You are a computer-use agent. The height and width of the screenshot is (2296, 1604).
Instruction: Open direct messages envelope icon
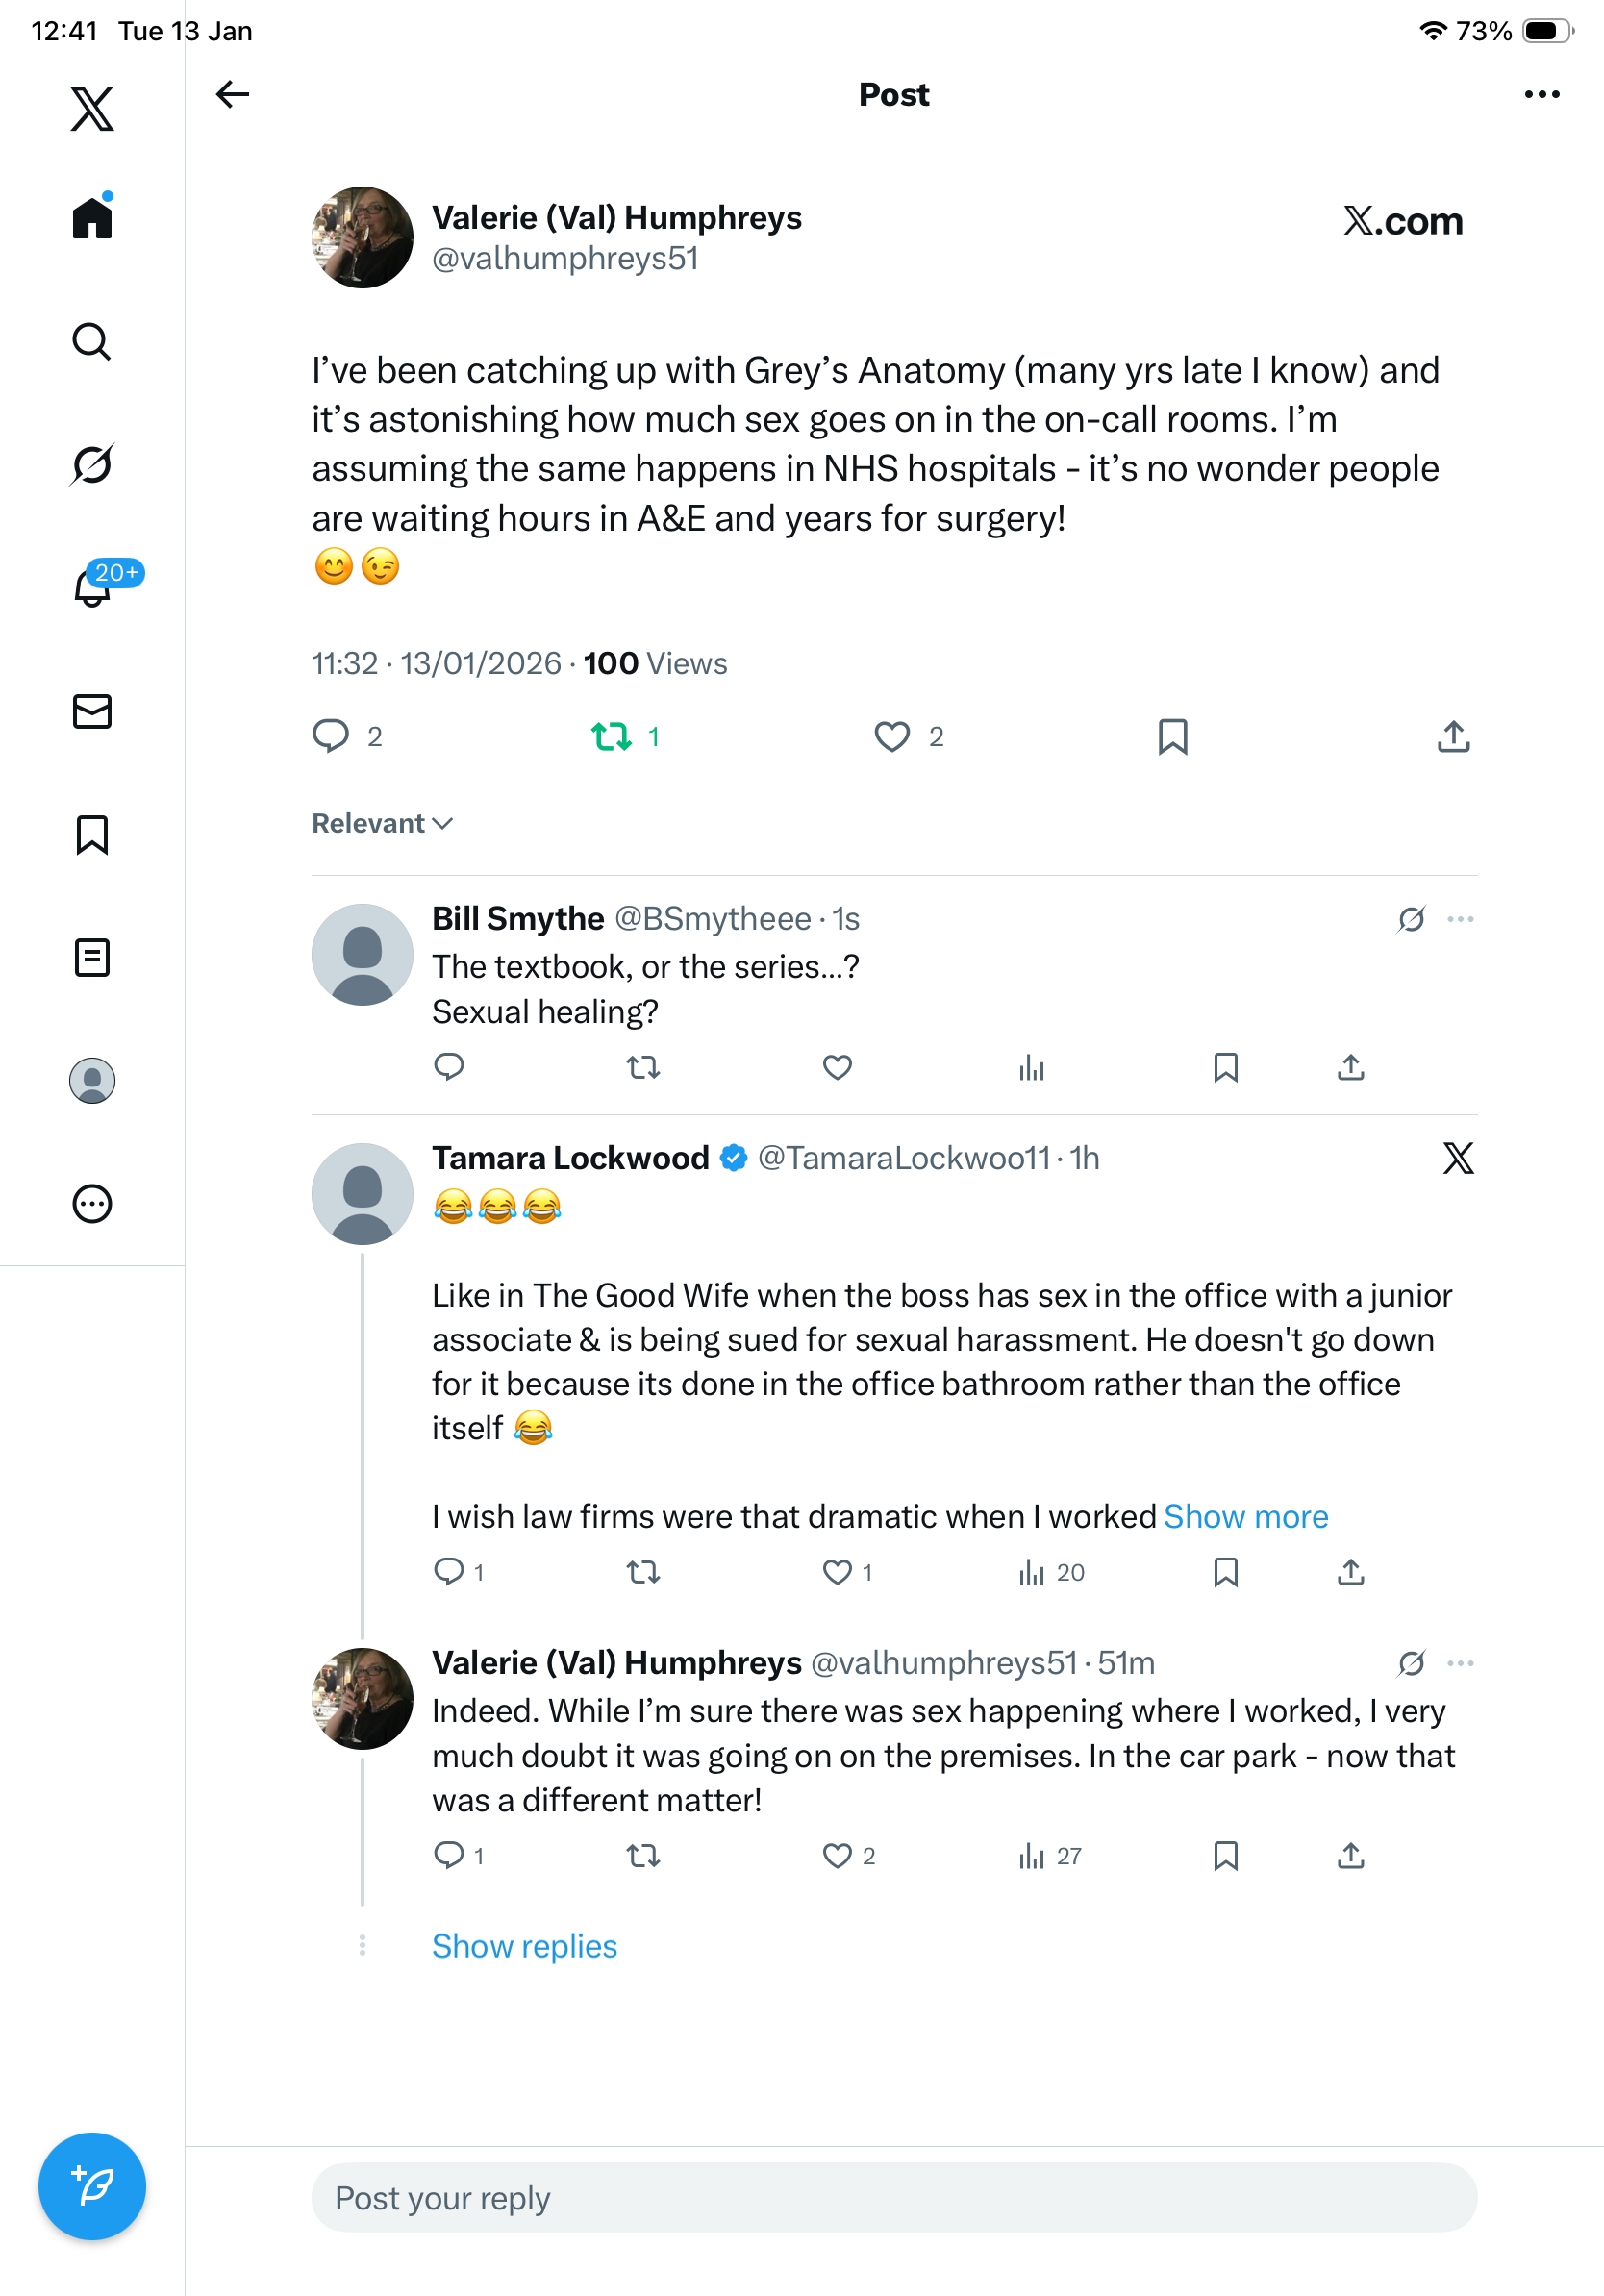coord(92,711)
